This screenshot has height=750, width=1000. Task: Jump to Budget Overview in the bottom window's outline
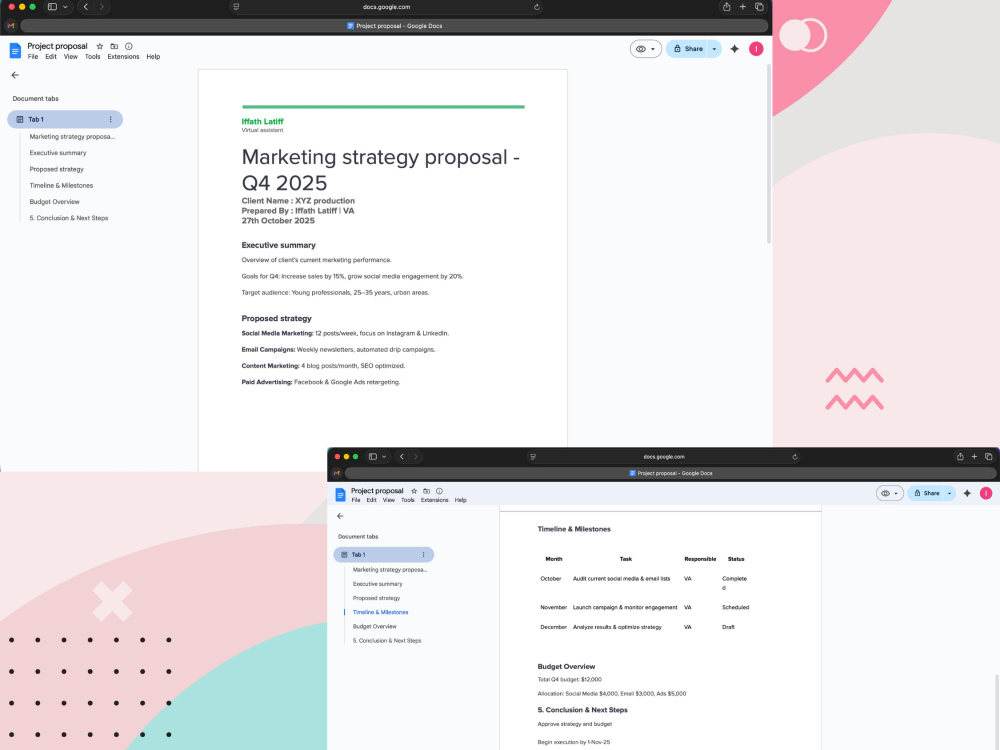374,626
